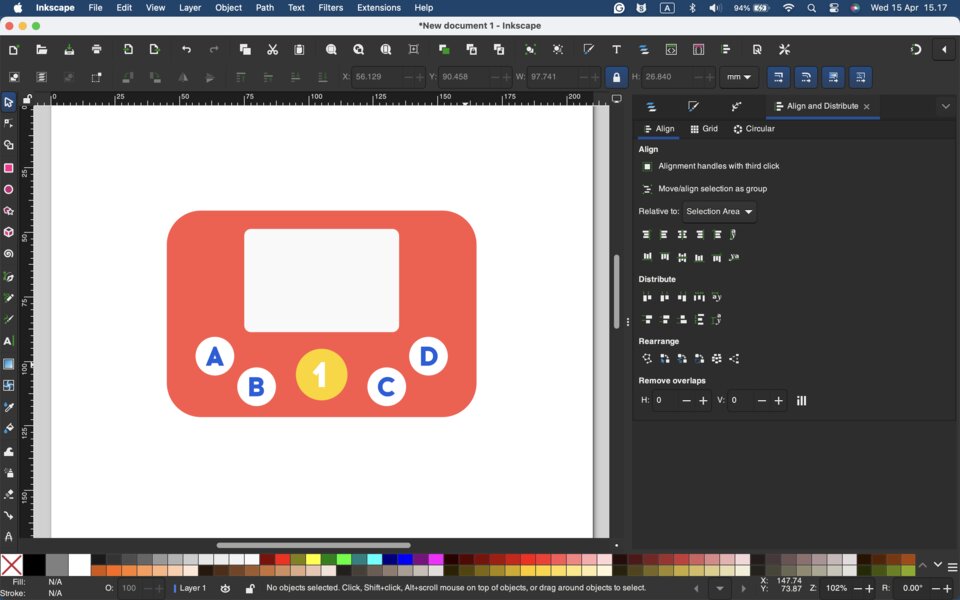Open the mm units dropdown
Image resolution: width=960 pixels, height=600 pixels.
coord(739,77)
